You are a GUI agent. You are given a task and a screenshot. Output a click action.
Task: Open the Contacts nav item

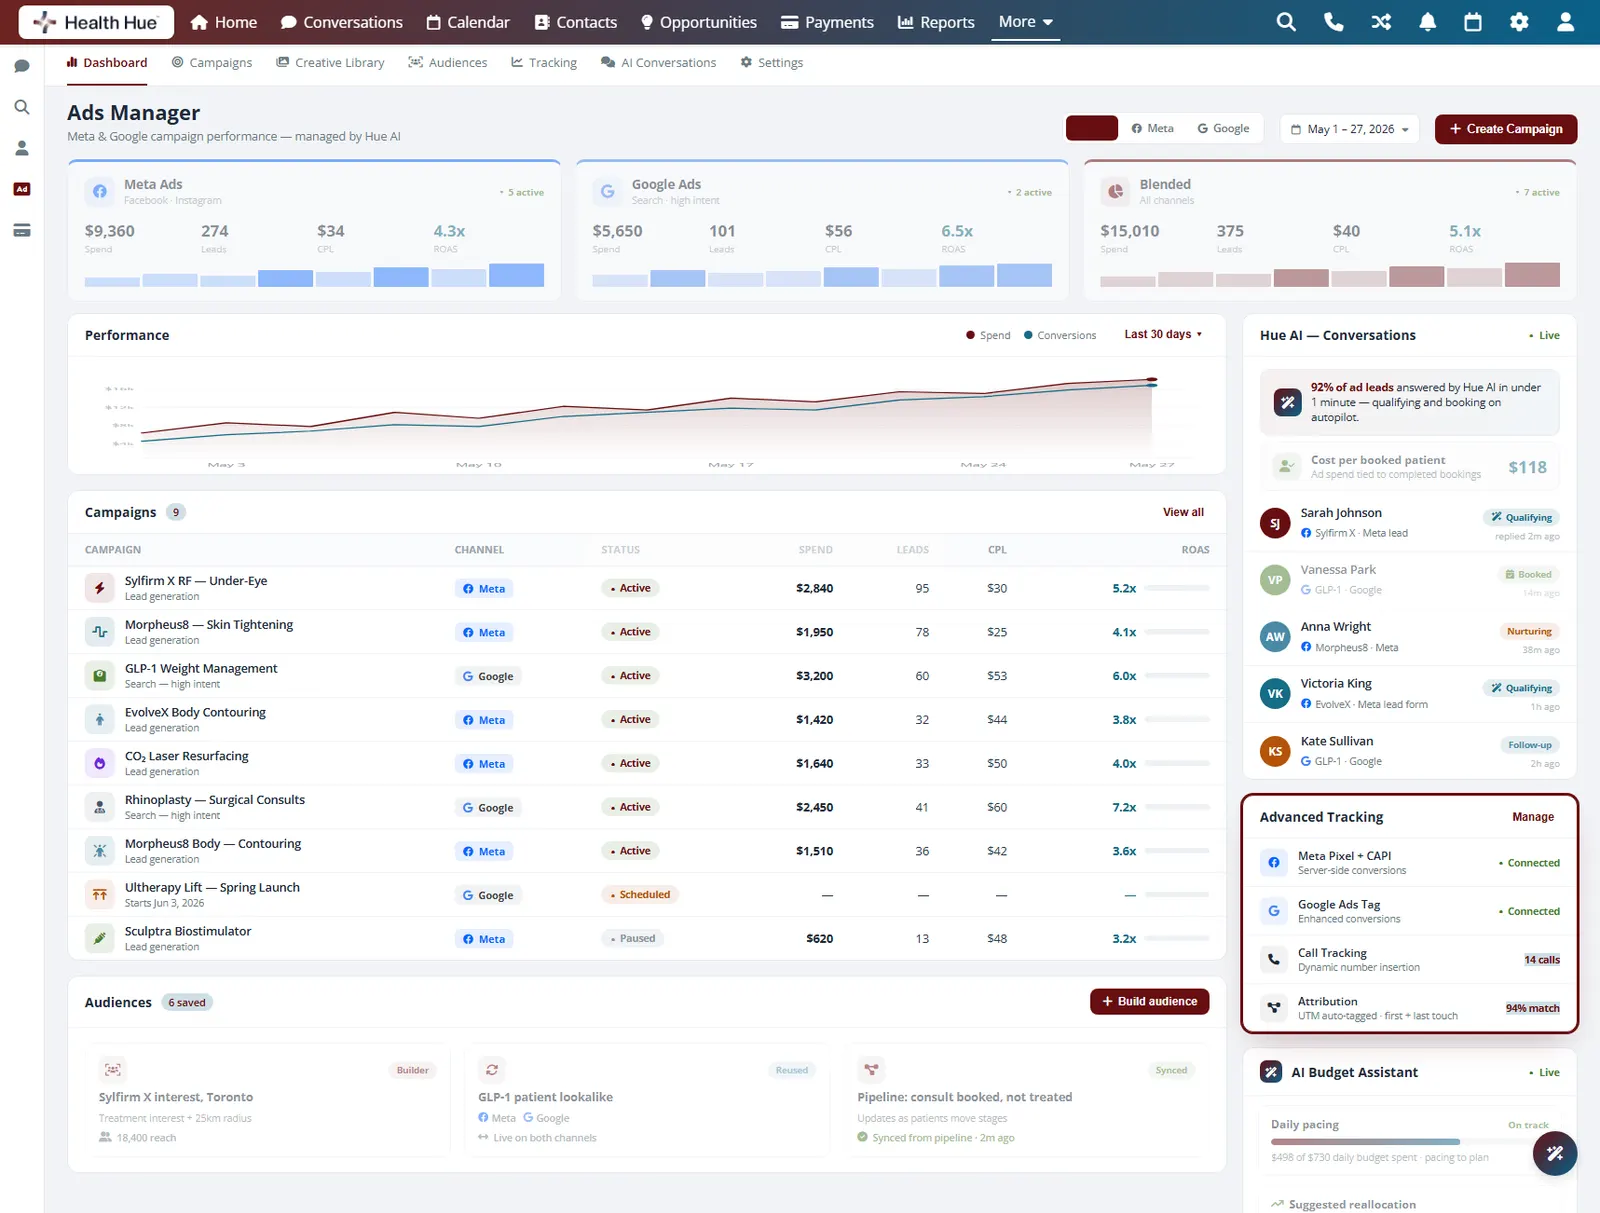tap(576, 22)
